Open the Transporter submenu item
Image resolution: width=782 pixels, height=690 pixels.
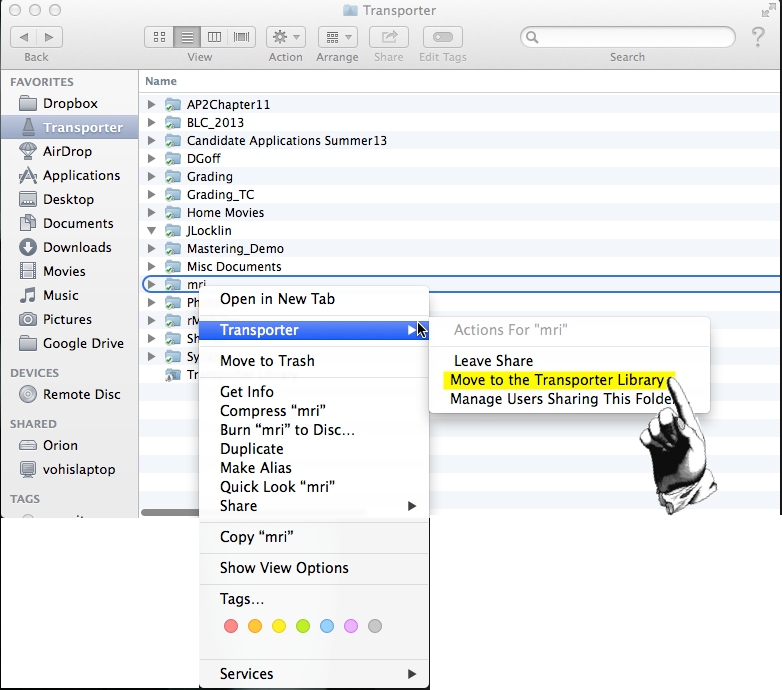tap(314, 330)
